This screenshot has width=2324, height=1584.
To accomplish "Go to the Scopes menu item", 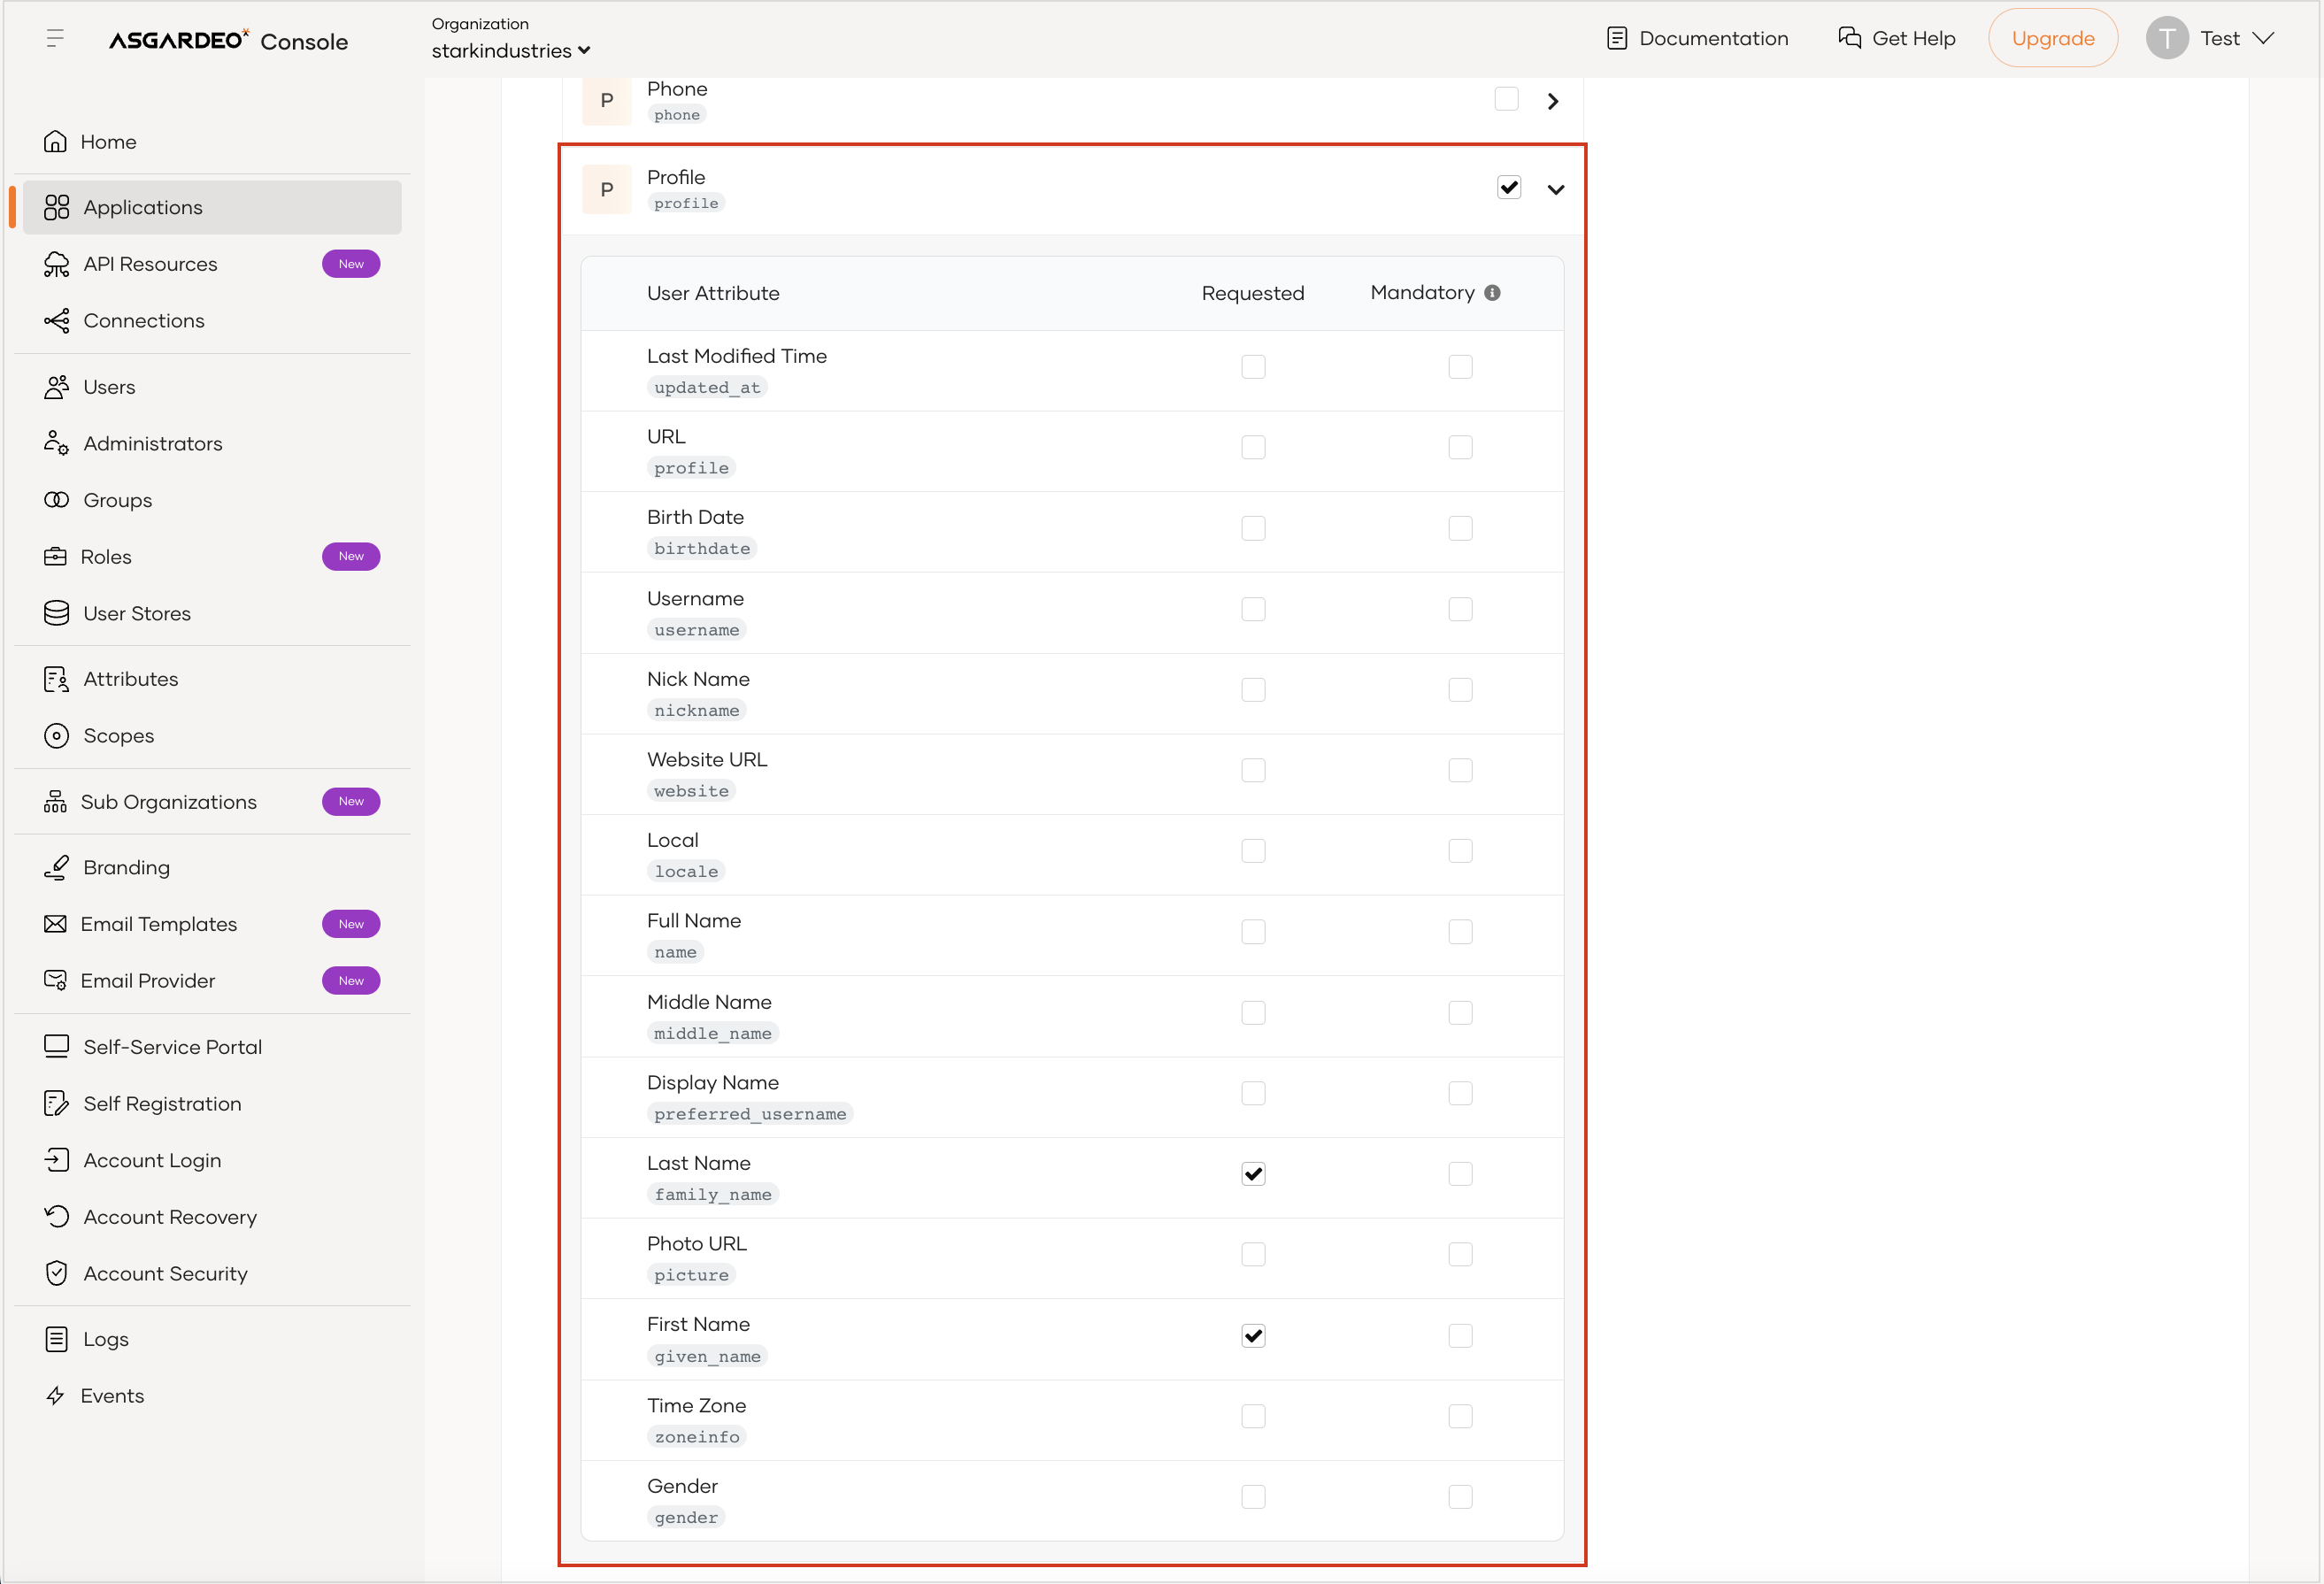I will (x=118, y=736).
